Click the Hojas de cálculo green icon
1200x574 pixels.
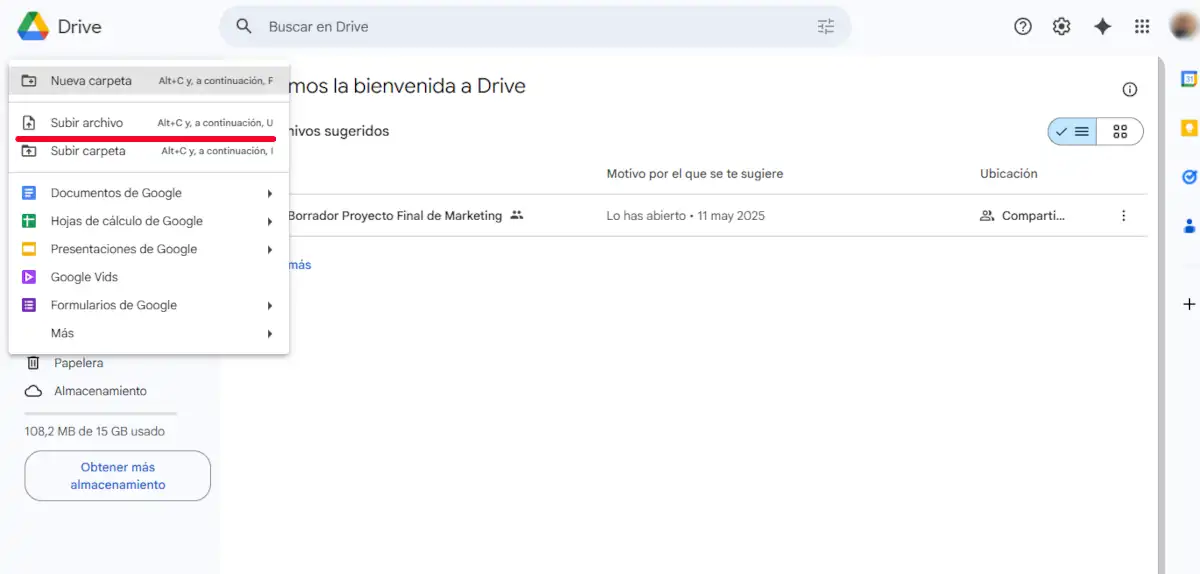(x=29, y=221)
